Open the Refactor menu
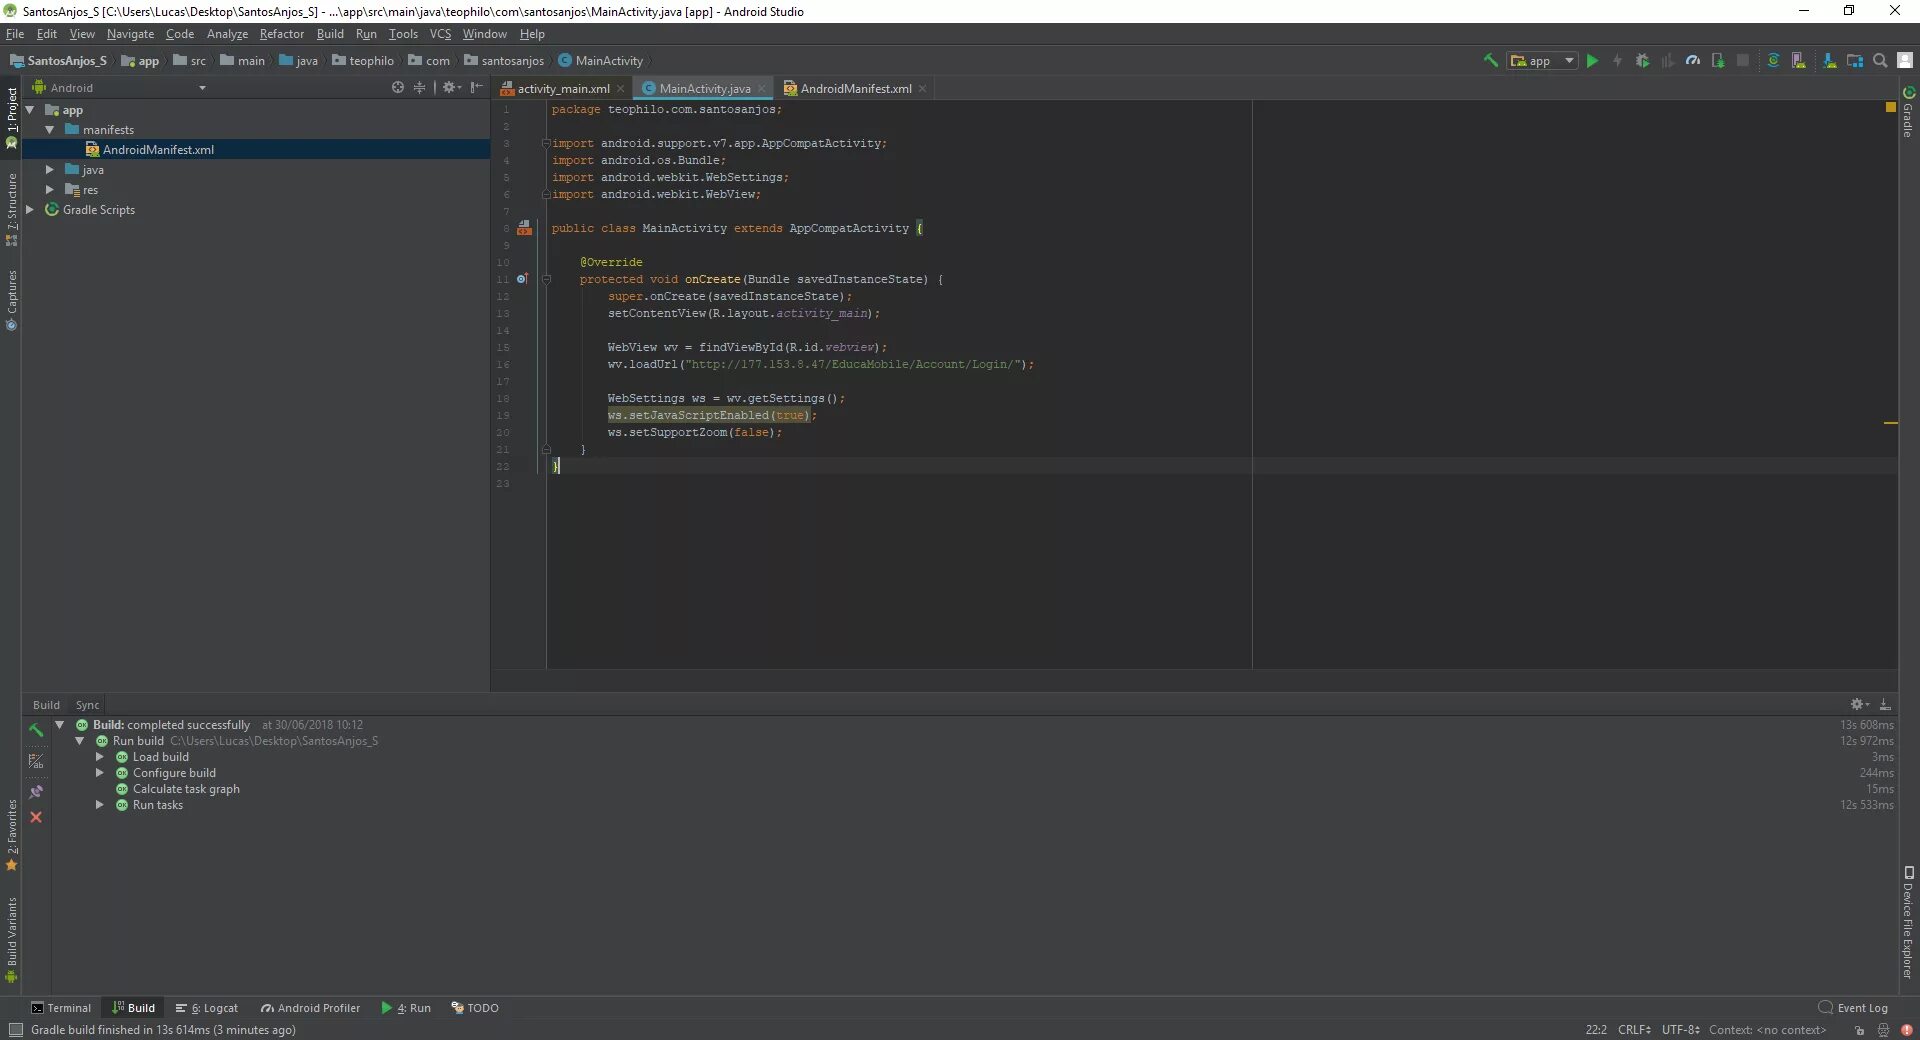This screenshot has height=1040, width=1920. click(281, 34)
